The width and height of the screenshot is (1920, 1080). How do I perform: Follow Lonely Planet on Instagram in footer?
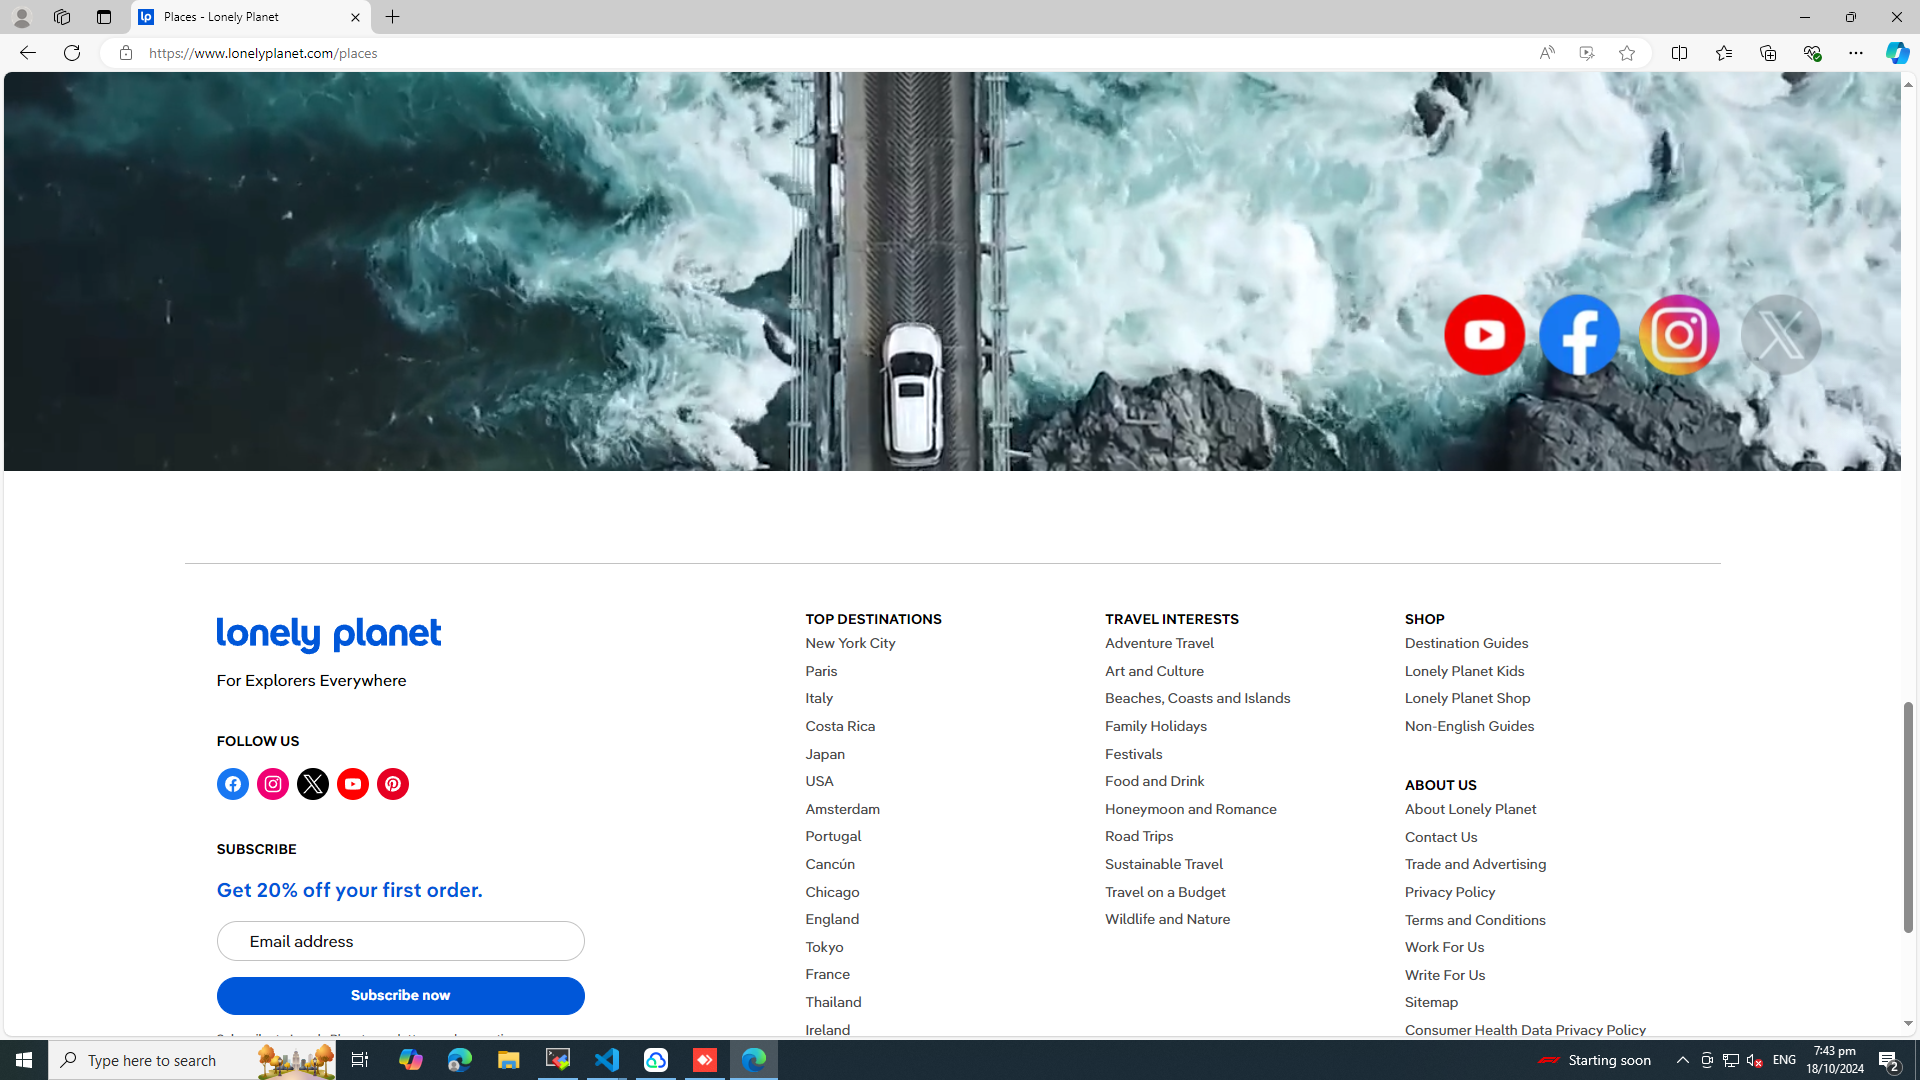click(273, 784)
